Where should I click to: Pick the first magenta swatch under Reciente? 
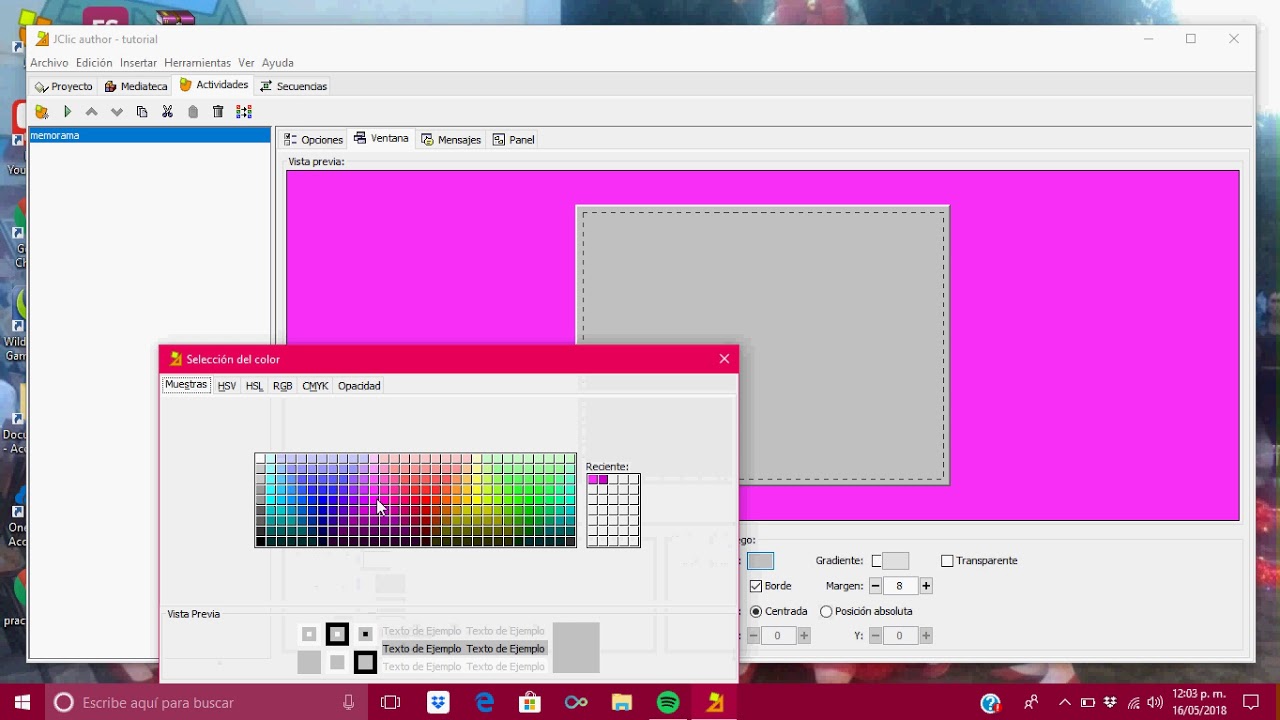tap(593, 480)
